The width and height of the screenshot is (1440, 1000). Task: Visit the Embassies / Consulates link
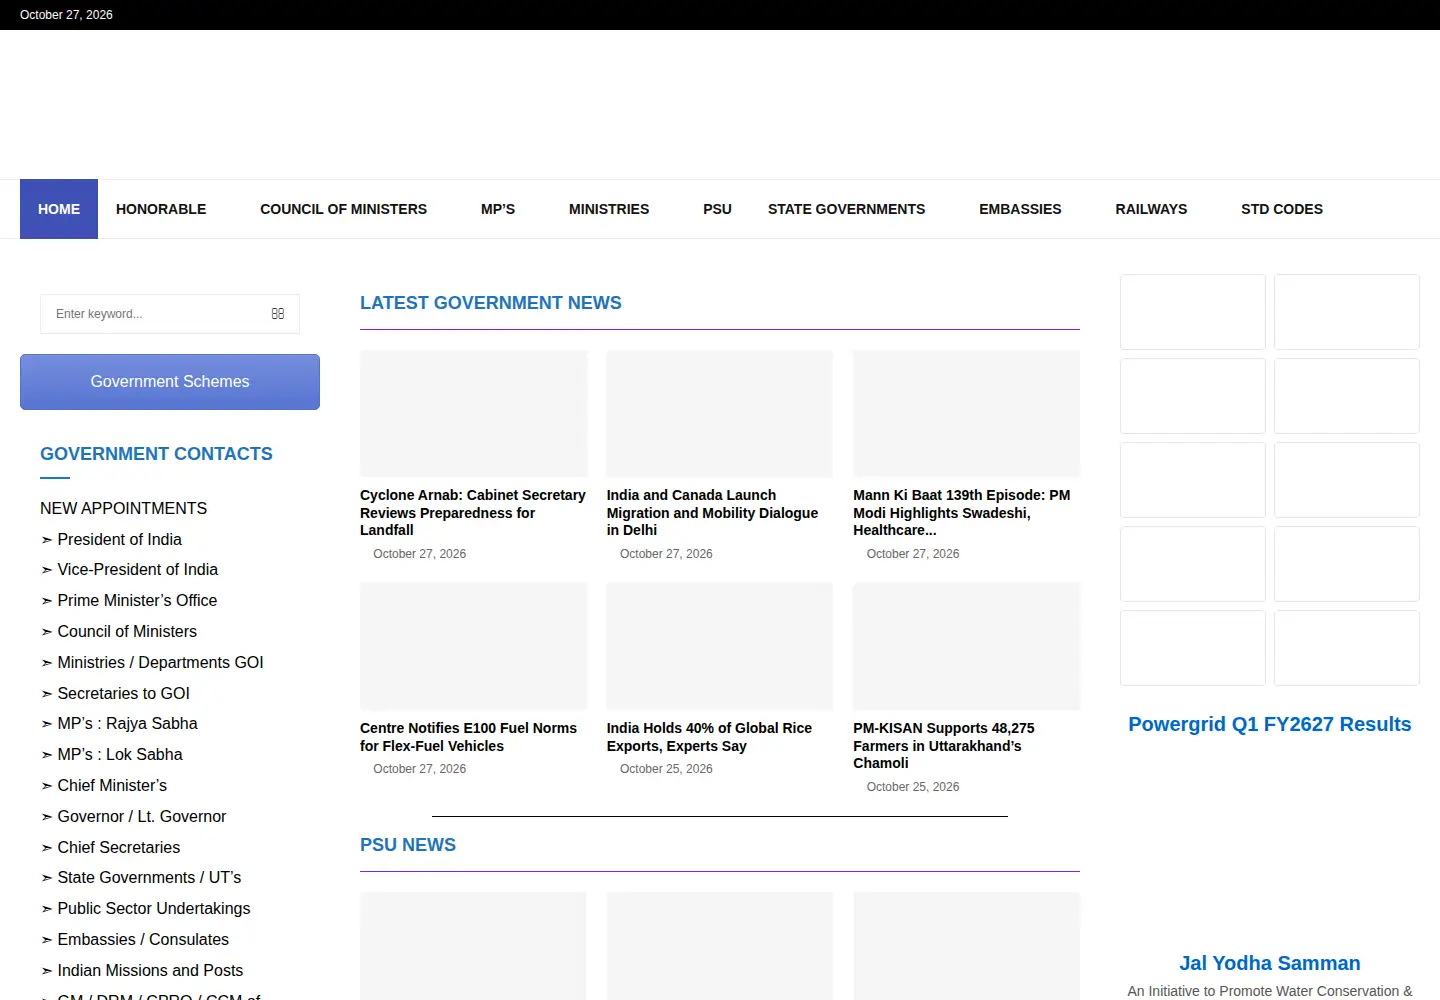[143, 940]
